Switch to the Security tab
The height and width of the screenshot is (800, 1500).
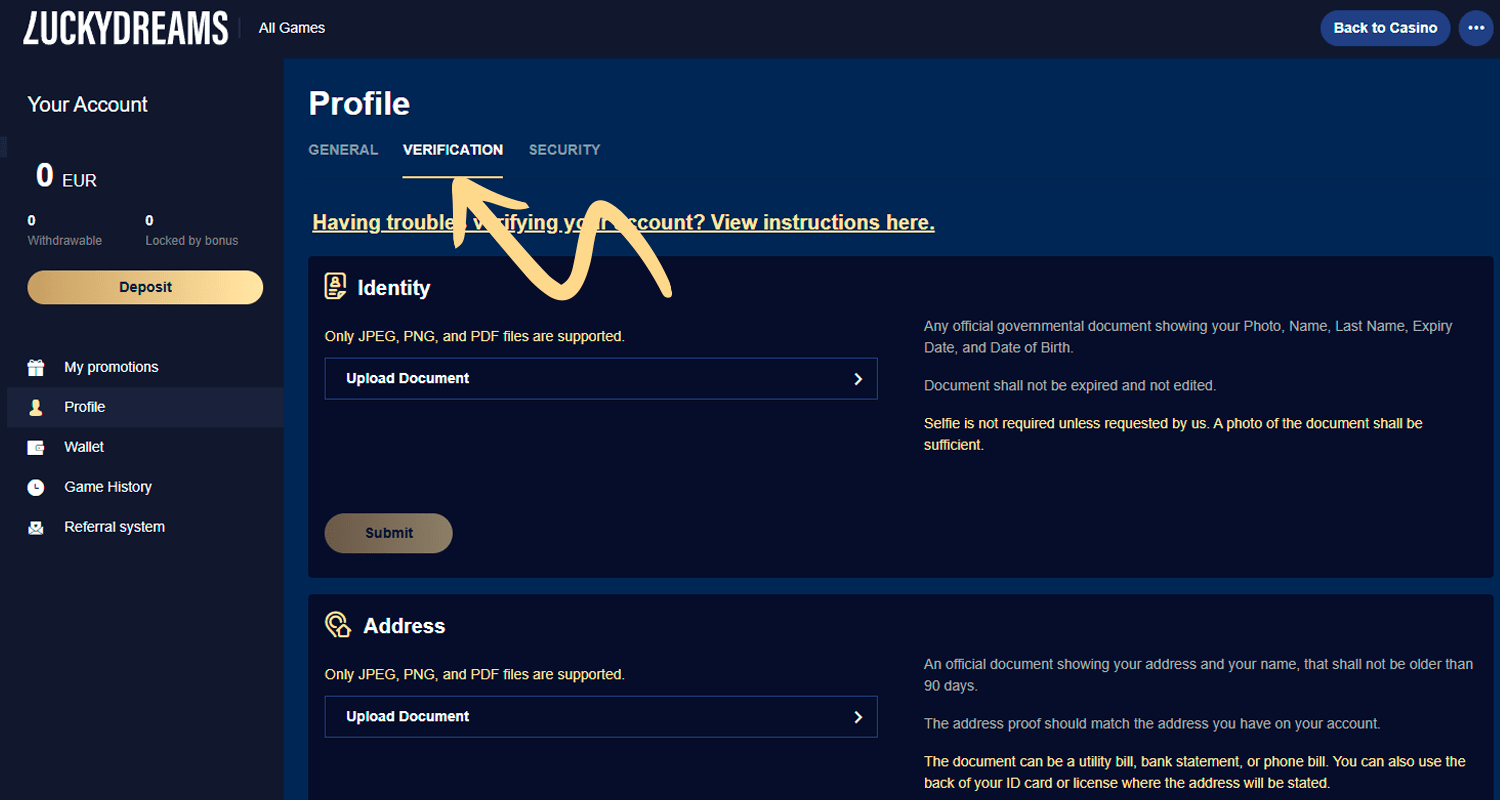point(564,150)
